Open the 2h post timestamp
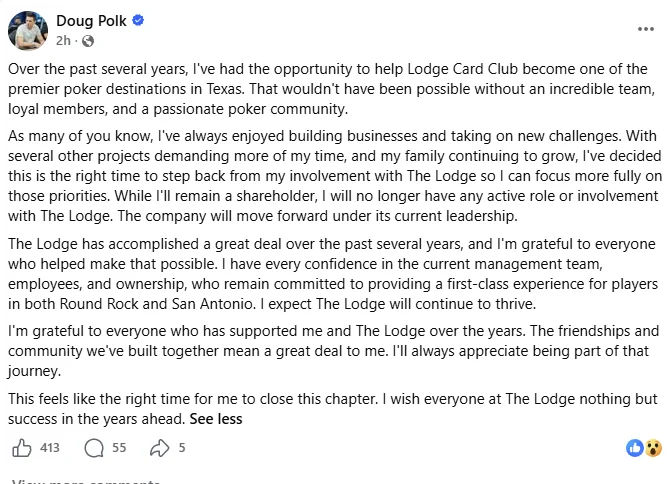This screenshot has width=669, height=484. point(63,41)
